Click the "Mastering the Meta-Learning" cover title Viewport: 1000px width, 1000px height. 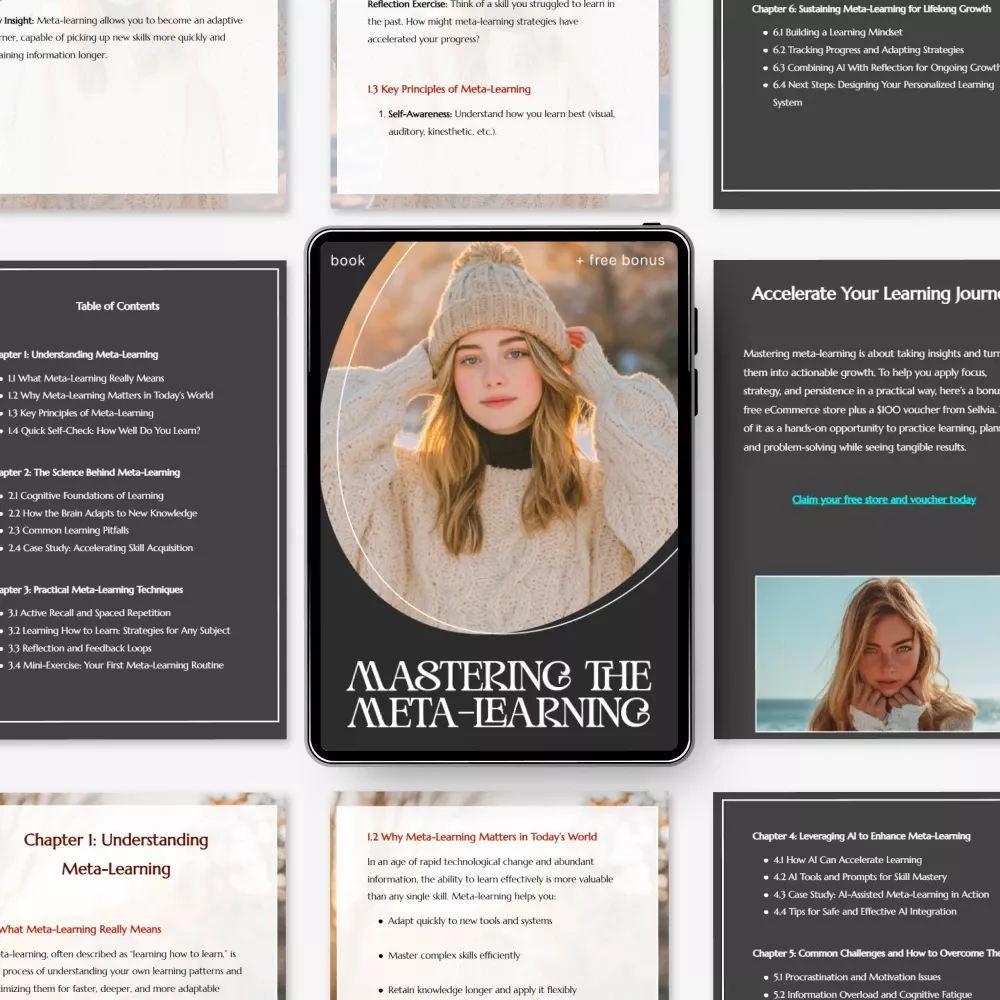(x=499, y=694)
